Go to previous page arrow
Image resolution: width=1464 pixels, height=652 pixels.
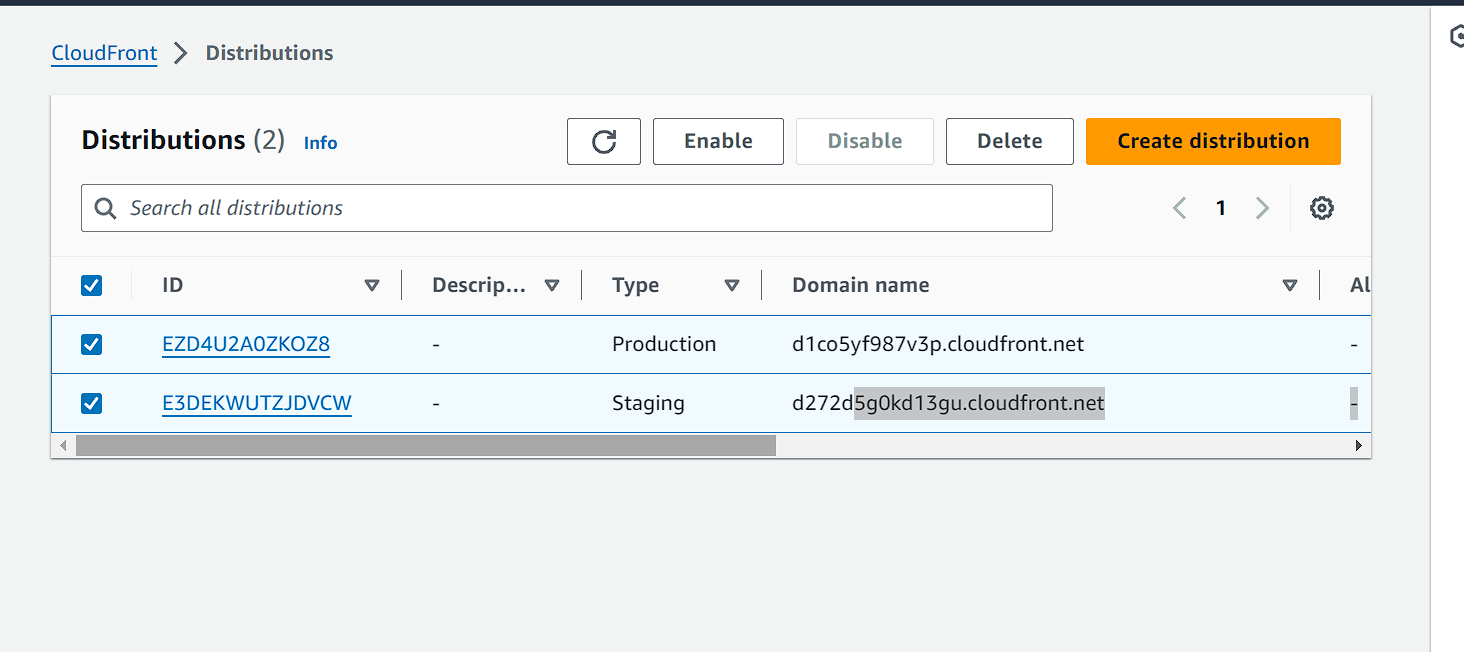coord(1180,208)
